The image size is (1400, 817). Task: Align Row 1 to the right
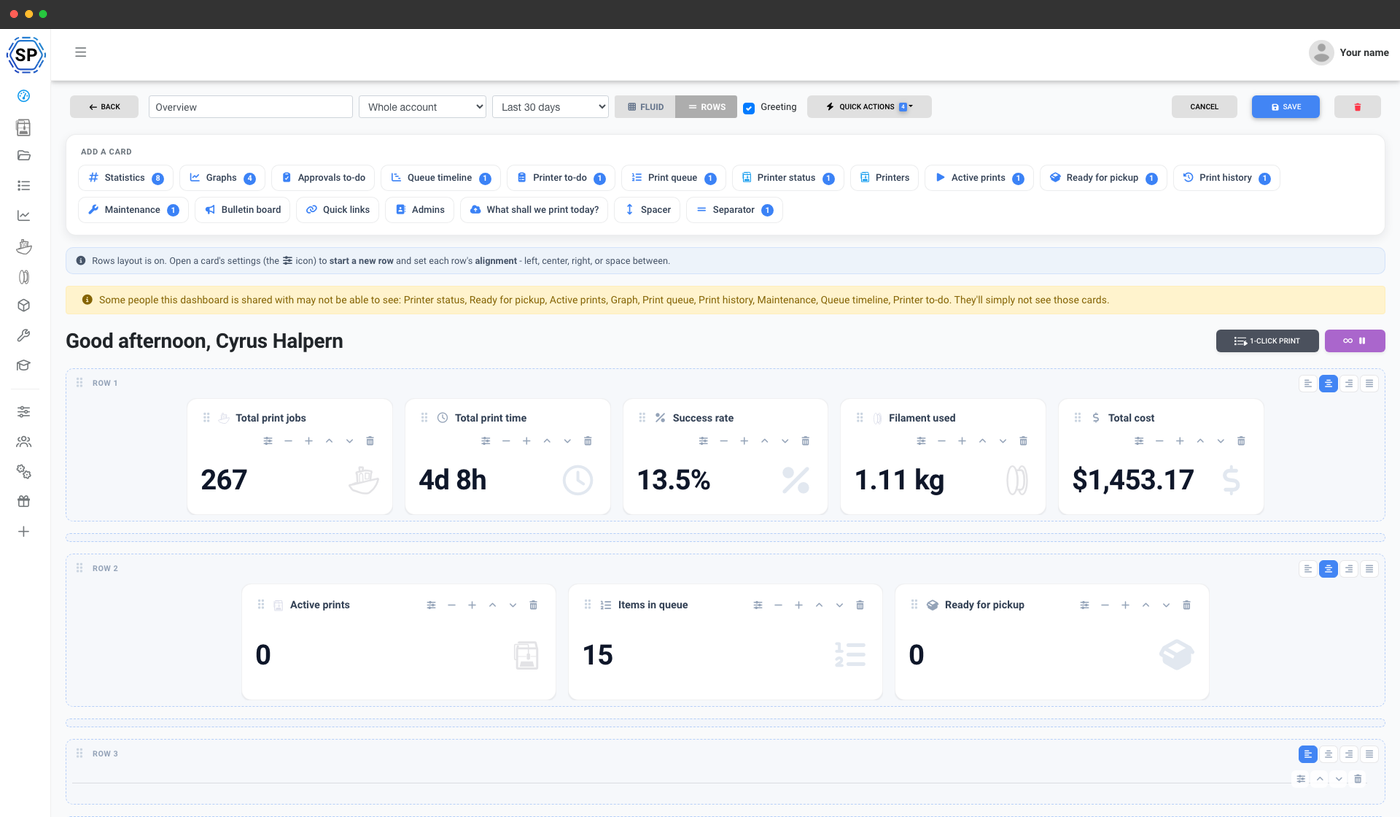(1349, 383)
